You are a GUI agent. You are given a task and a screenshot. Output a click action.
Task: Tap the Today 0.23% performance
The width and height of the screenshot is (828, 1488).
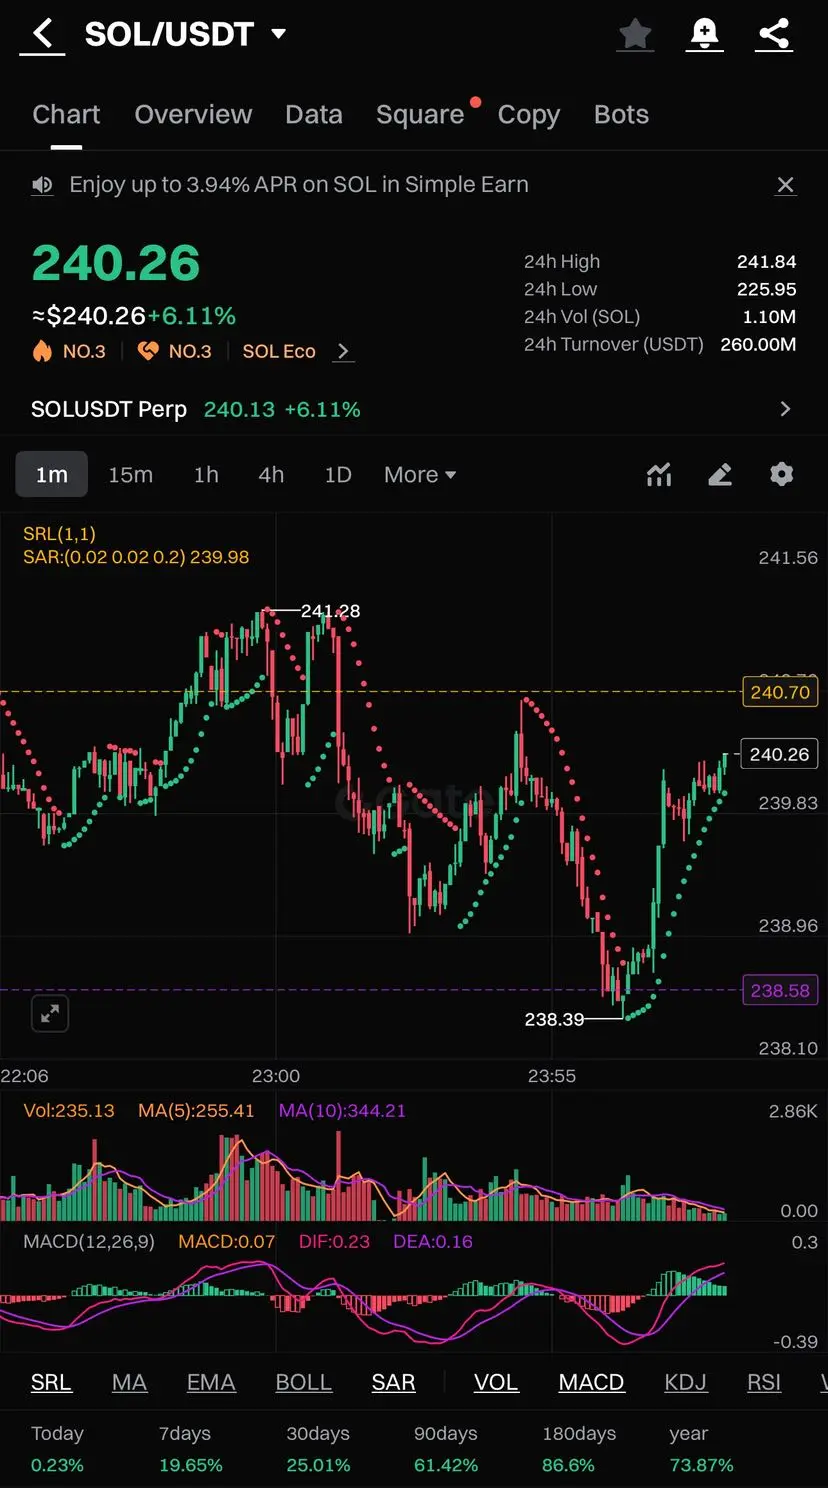(x=57, y=1449)
